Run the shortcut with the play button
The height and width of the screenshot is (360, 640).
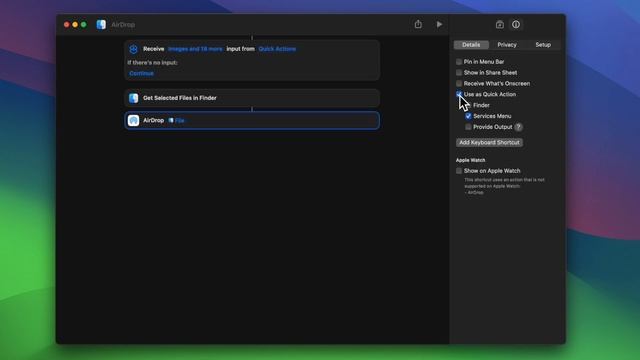pos(439,24)
